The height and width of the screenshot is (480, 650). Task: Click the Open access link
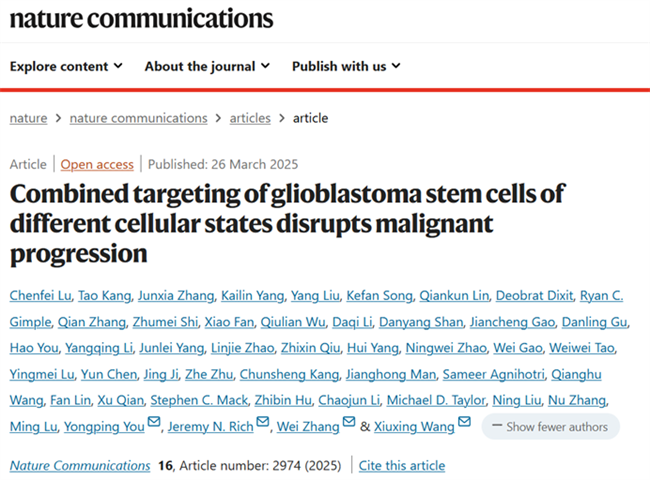[97, 164]
